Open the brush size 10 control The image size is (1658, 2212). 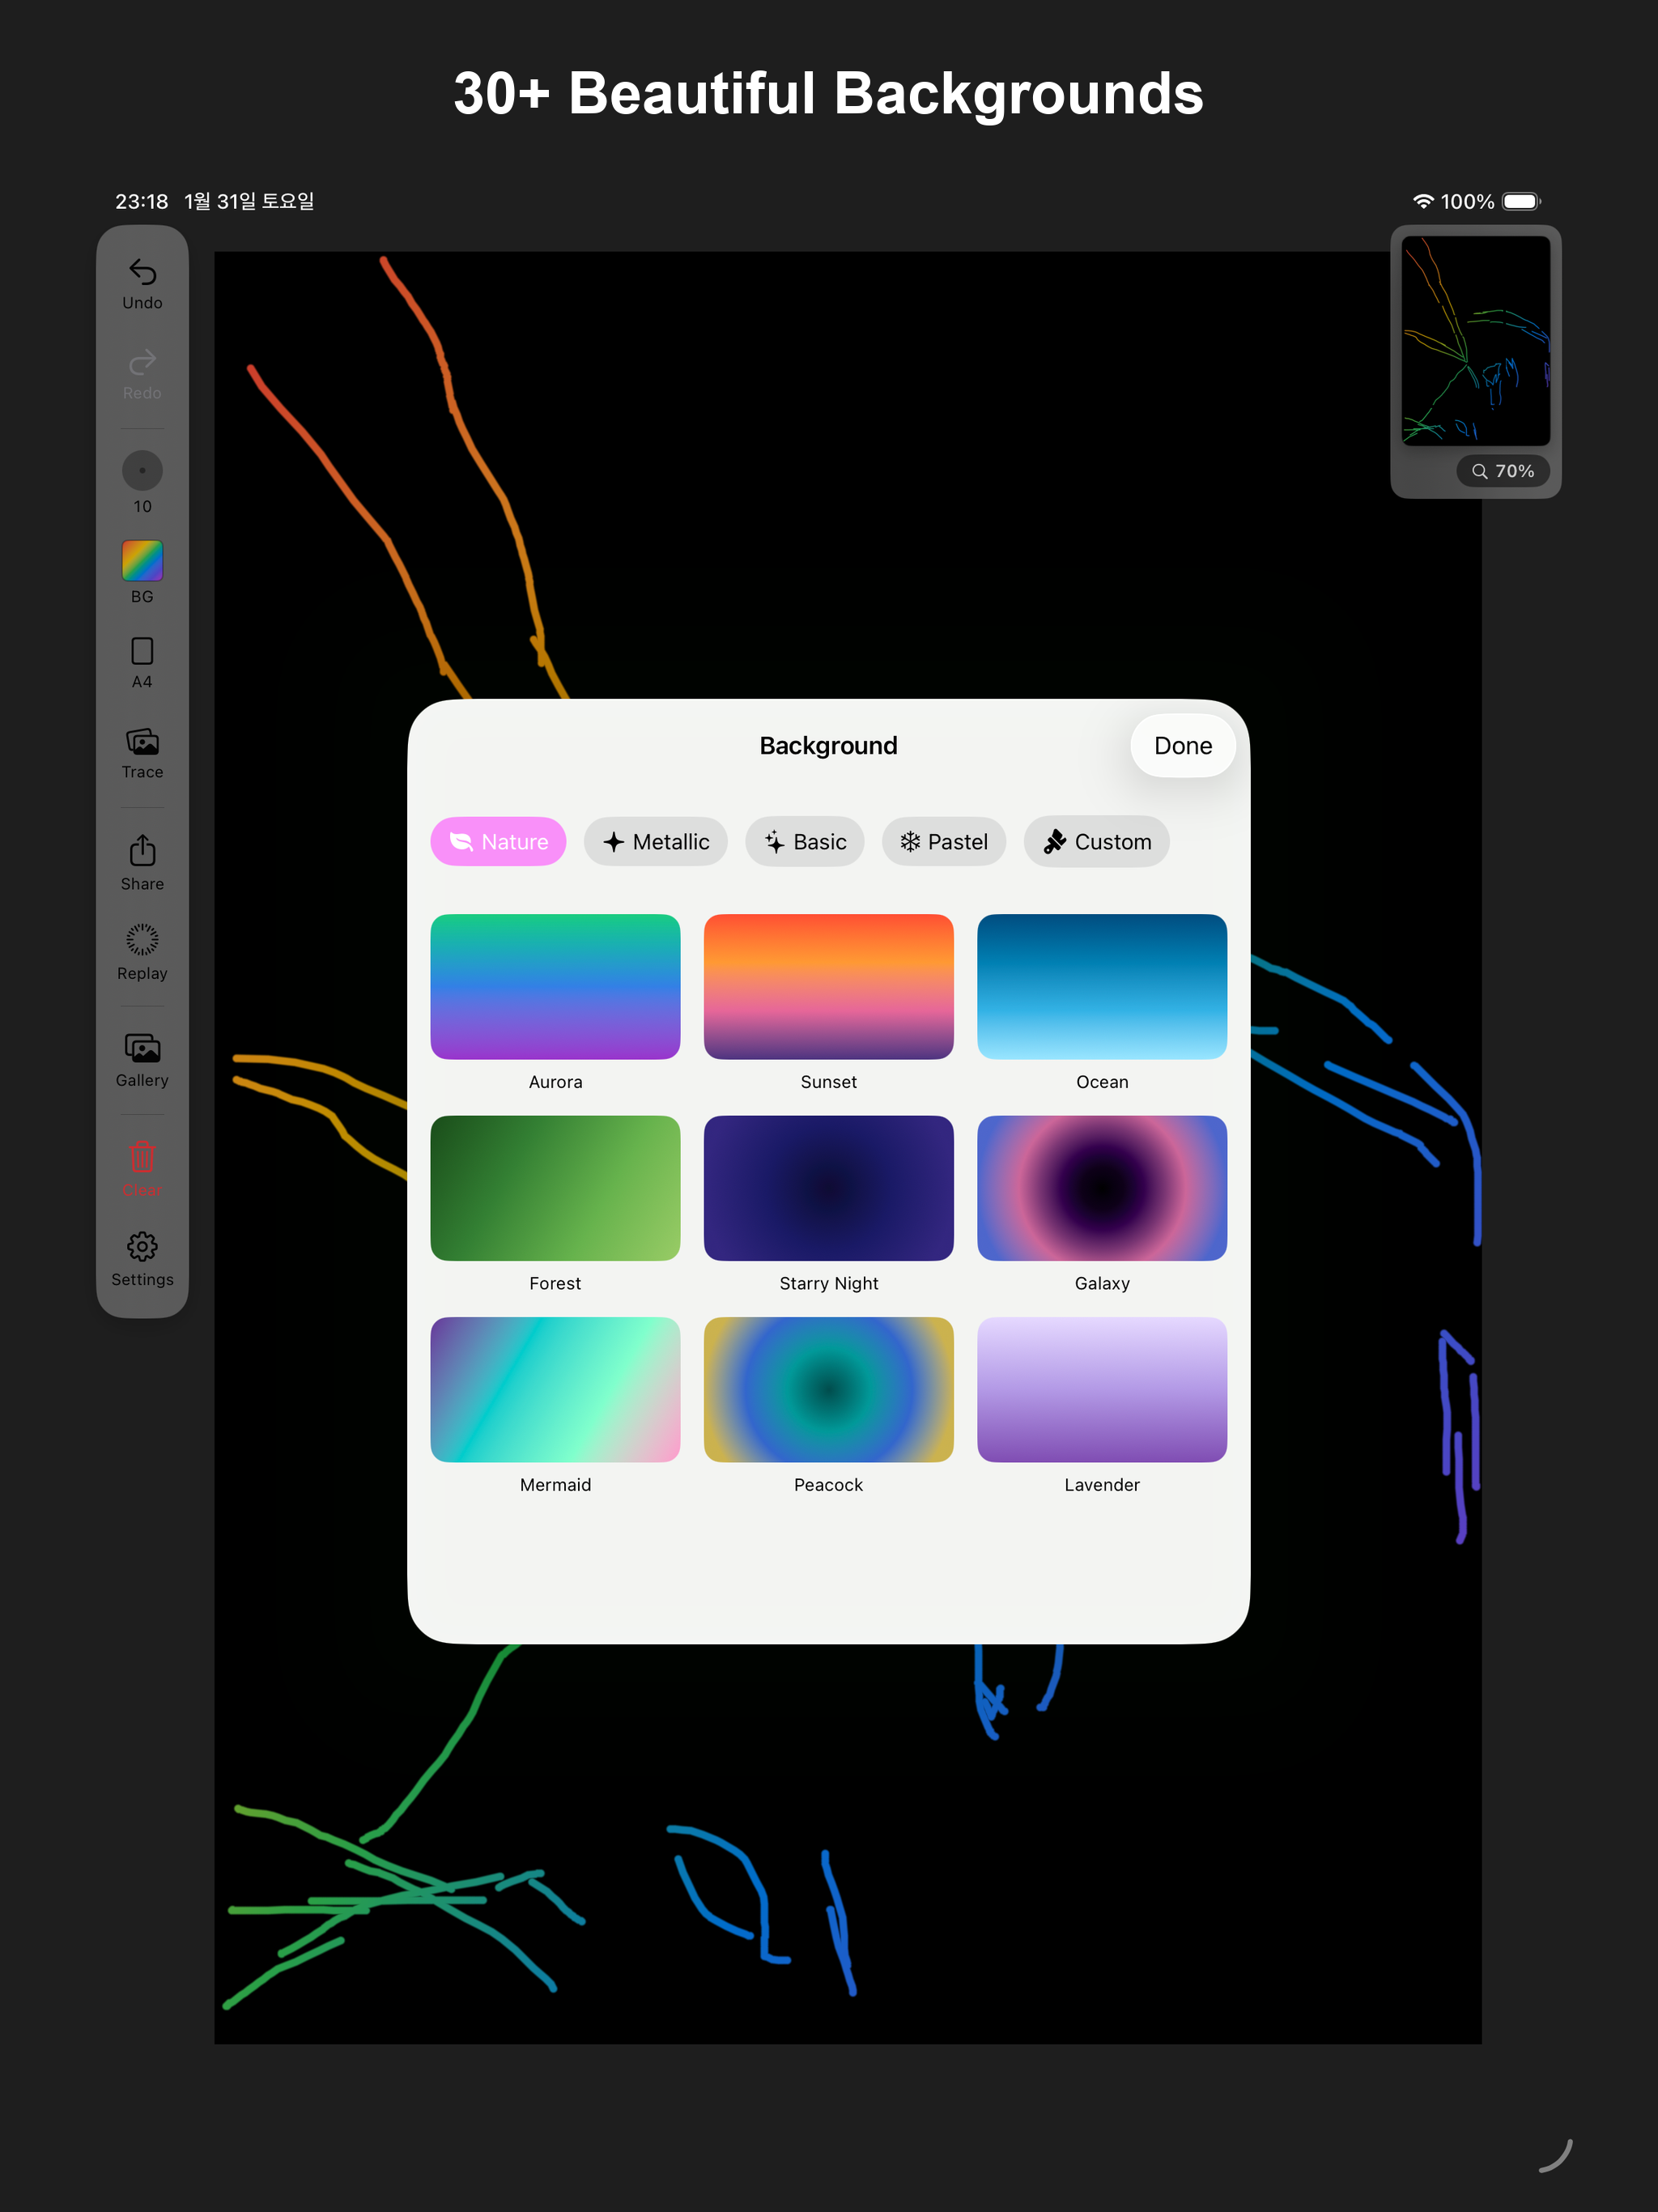point(142,483)
